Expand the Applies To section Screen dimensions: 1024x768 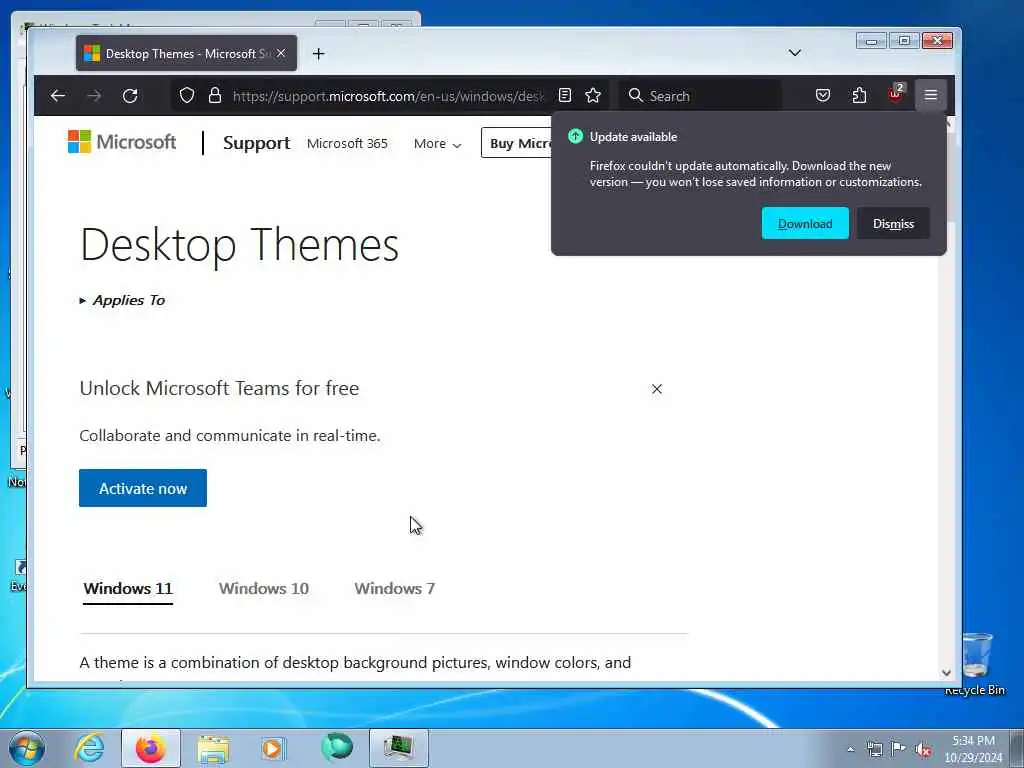click(122, 300)
